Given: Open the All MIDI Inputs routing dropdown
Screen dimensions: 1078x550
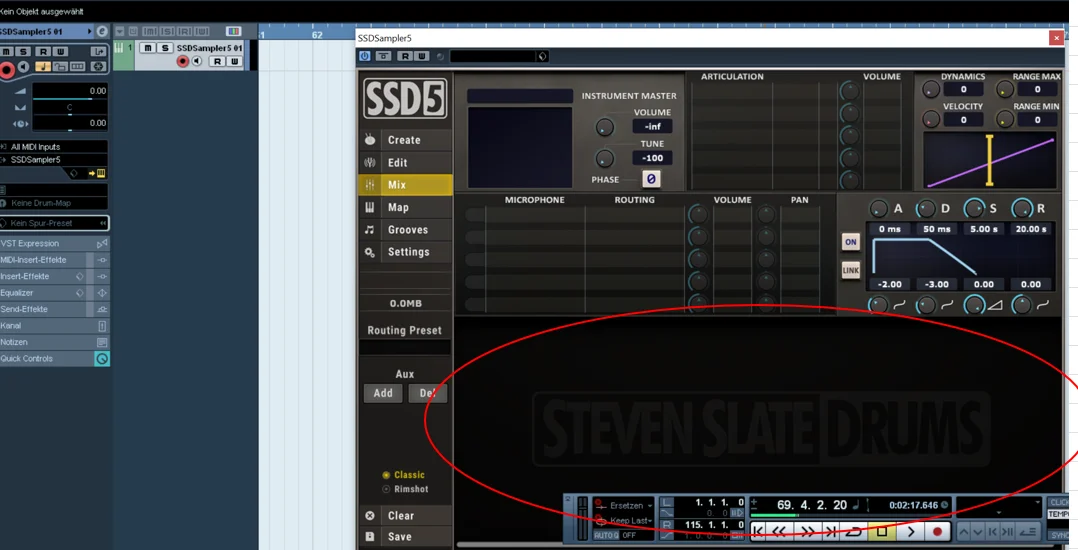Looking at the screenshot, I should 54,146.
